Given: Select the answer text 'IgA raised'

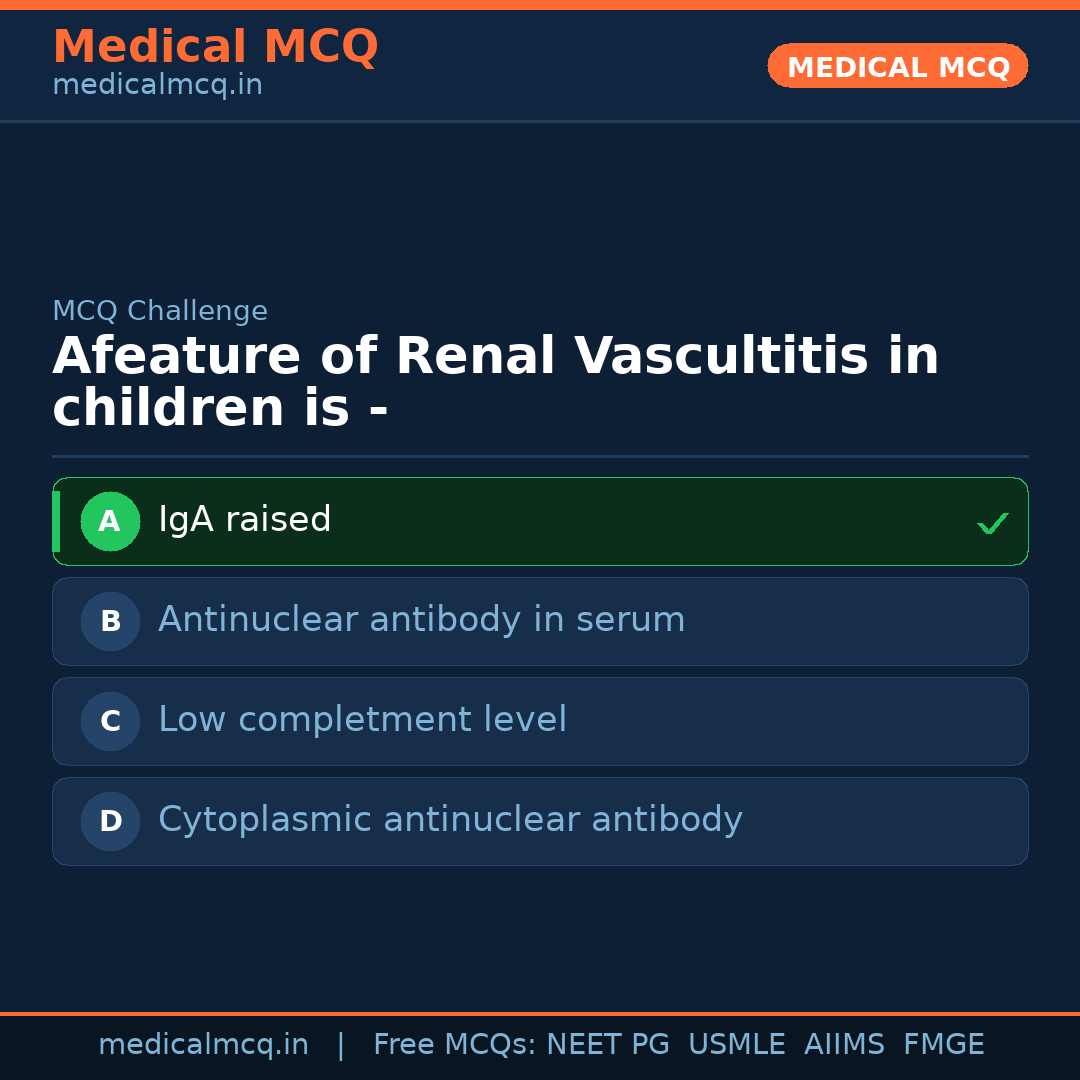Looking at the screenshot, I should [245, 520].
